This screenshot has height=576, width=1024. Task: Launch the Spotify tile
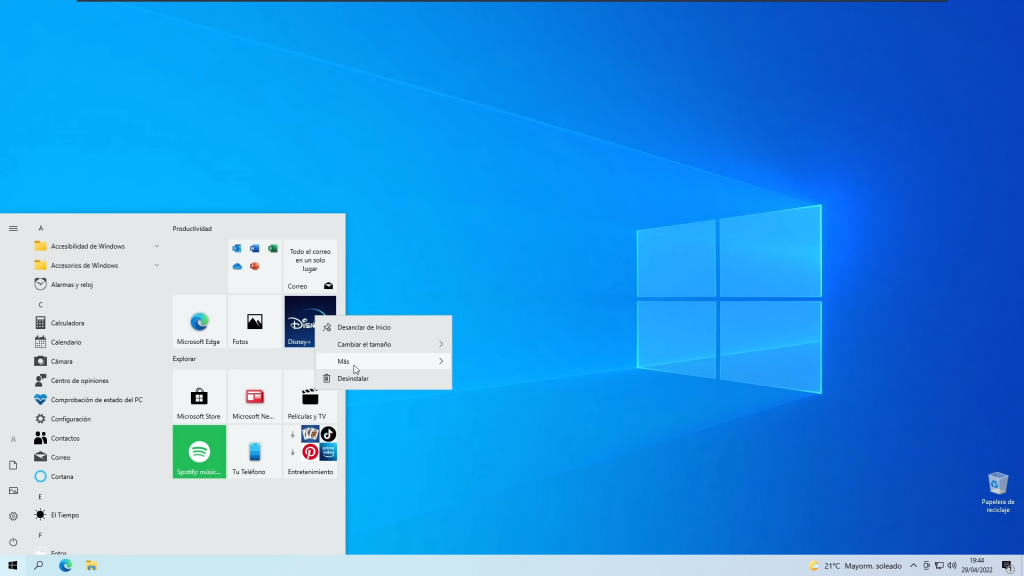click(199, 451)
